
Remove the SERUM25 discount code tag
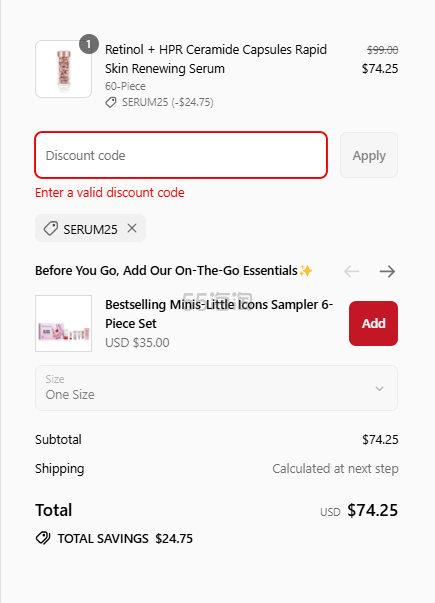pos(132,228)
